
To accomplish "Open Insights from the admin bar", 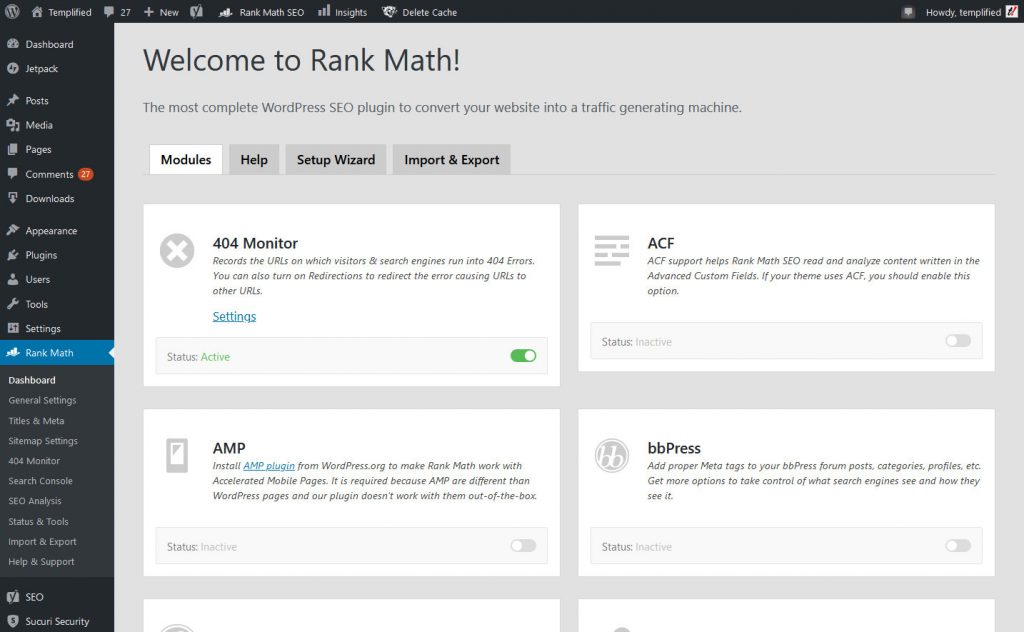I will (x=342, y=12).
